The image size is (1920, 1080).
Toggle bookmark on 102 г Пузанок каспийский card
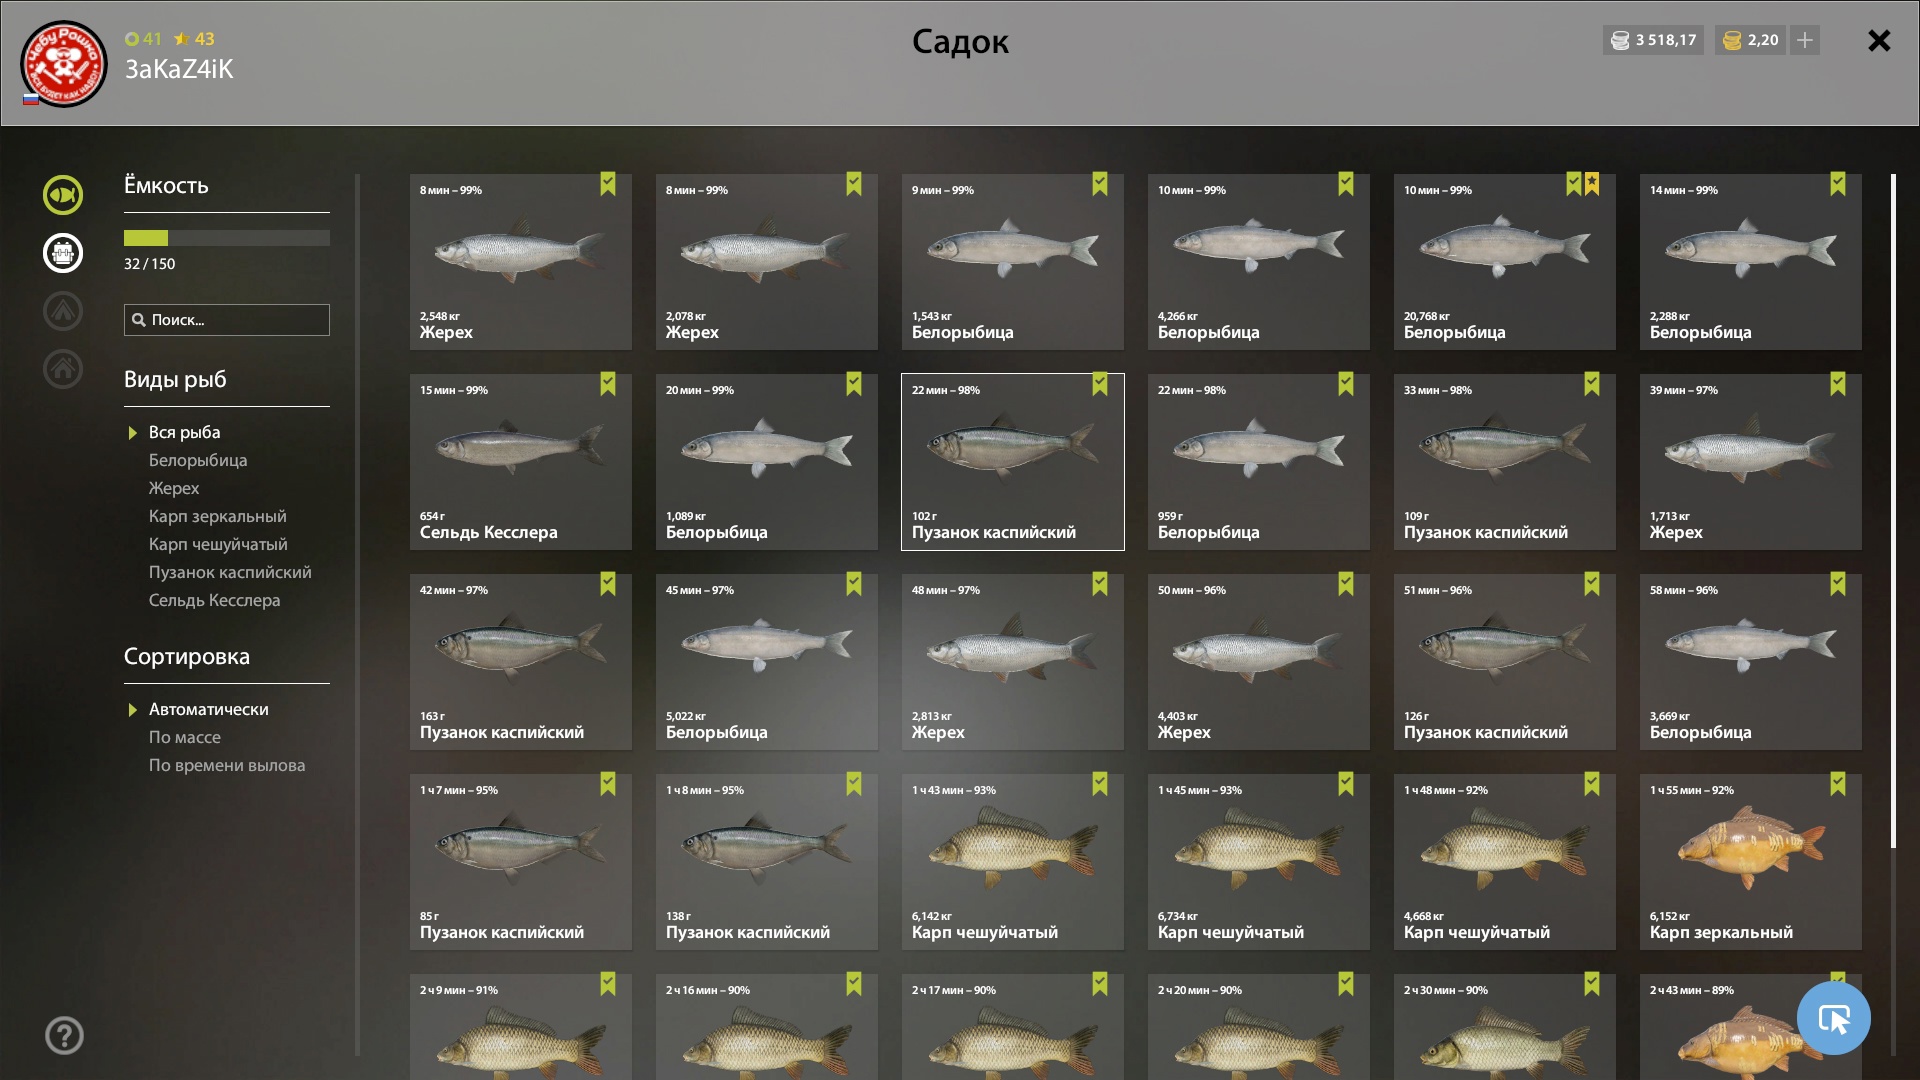[x=1100, y=384]
